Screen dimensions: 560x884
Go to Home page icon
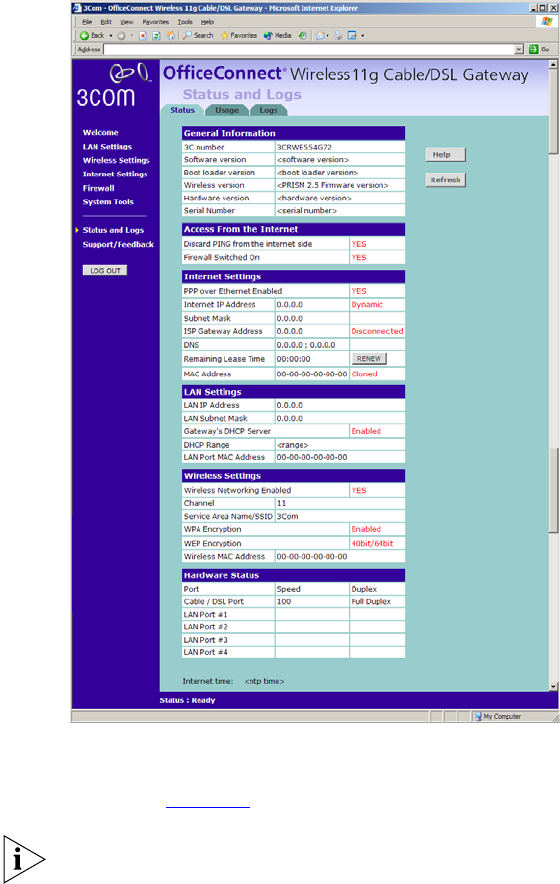170,35
